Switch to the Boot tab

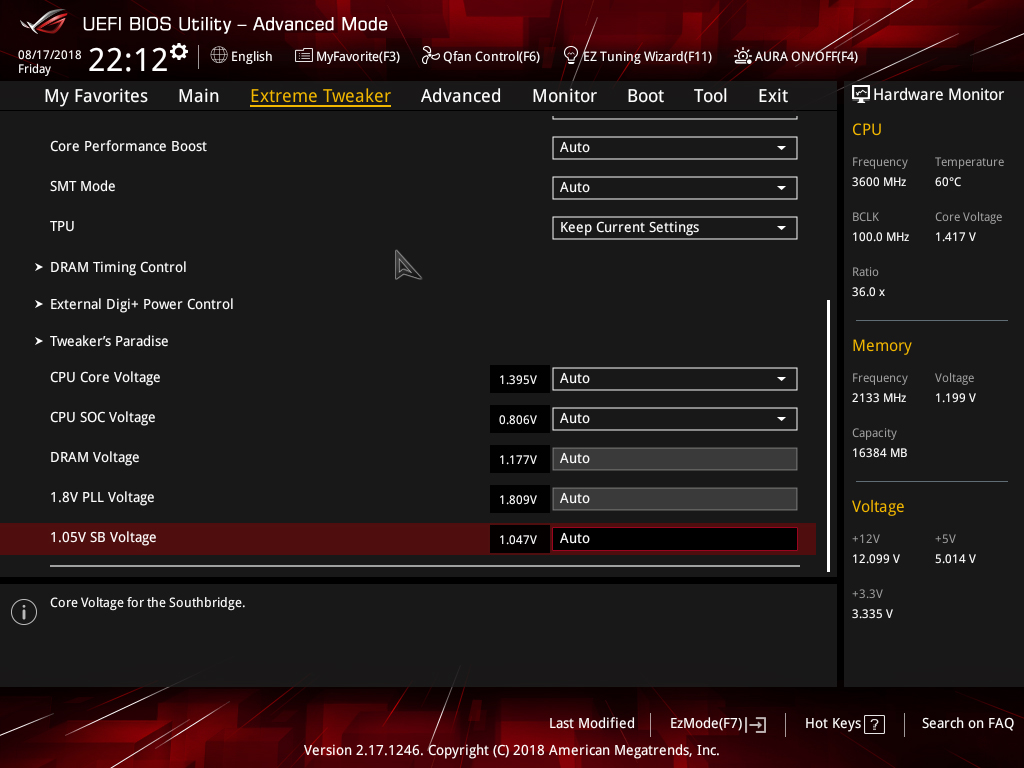[x=645, y=96]
